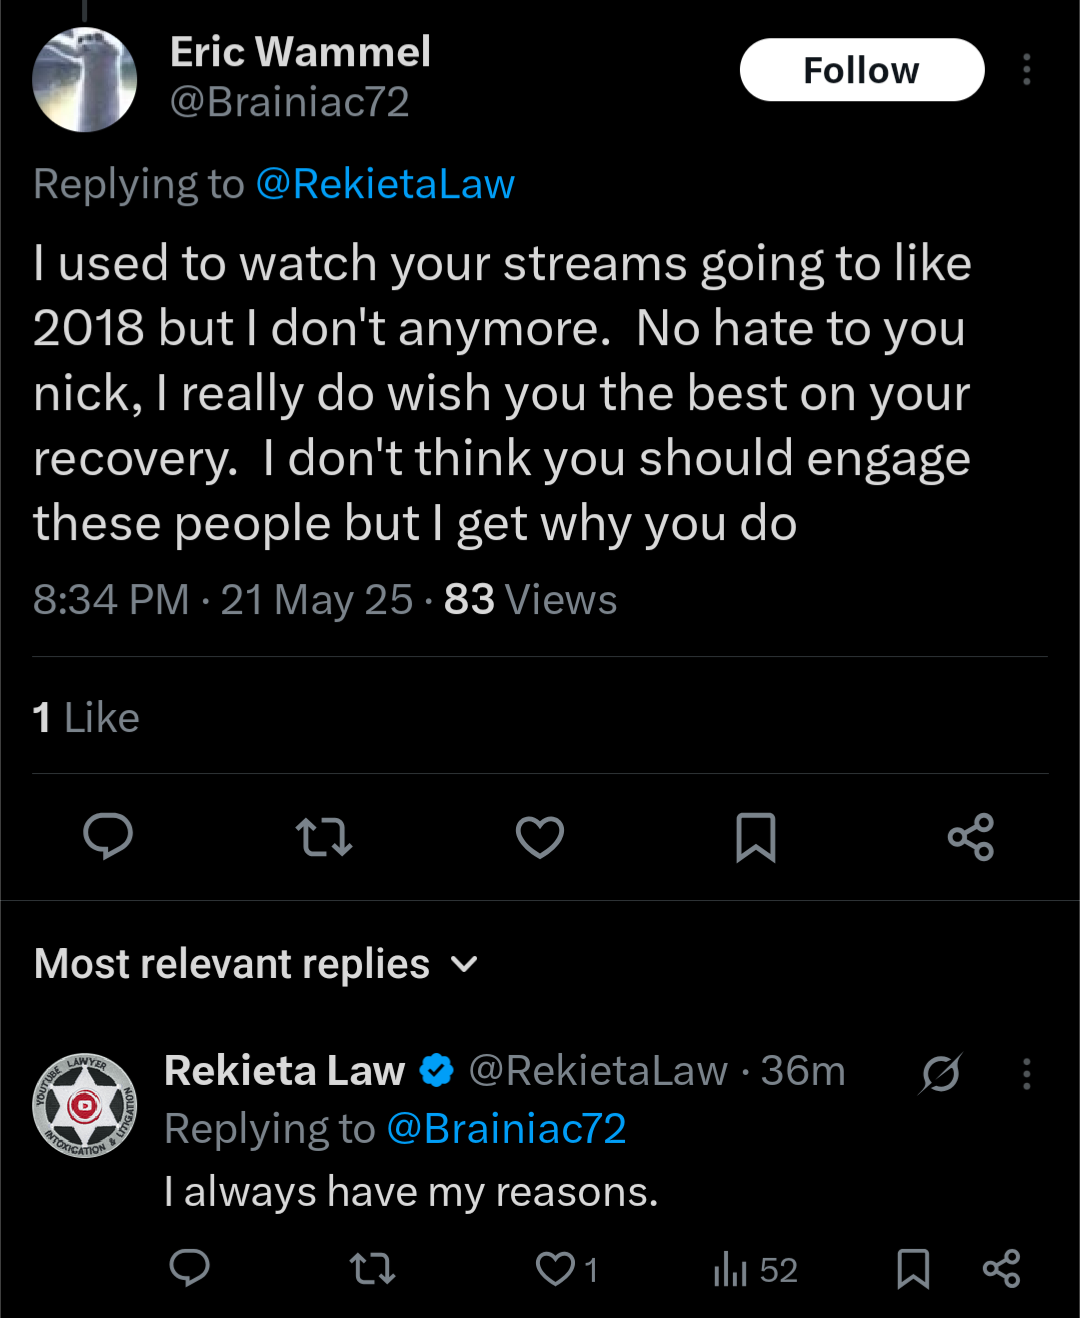Open Eric Wammel's profile picture
Viewport: 1080px width, 1318px height.
85,80
